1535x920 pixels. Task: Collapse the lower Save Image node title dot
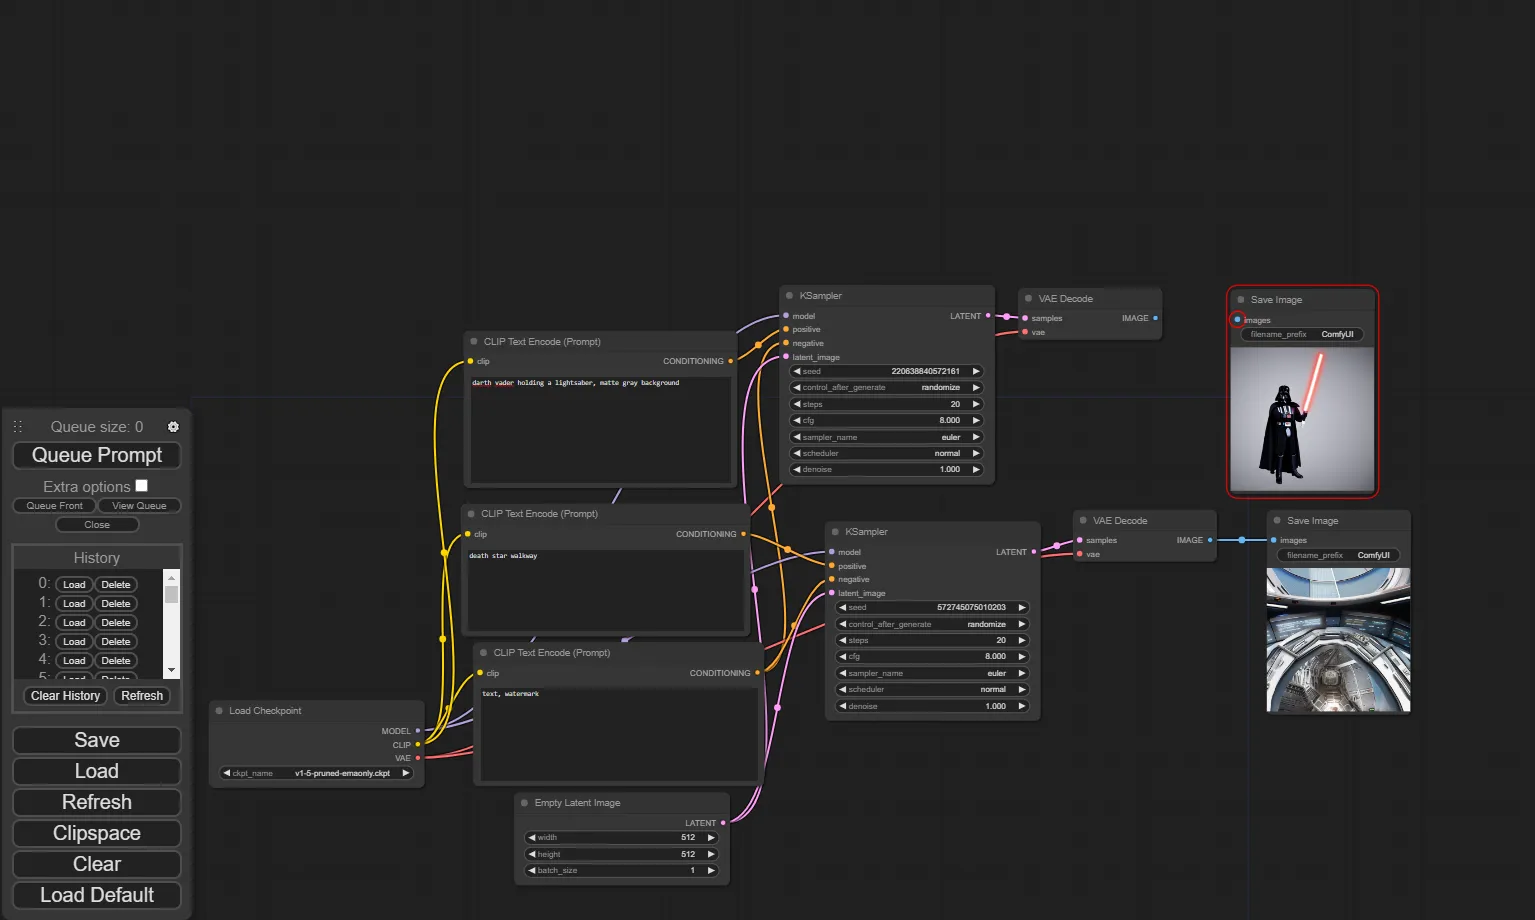pos(1277,521)
